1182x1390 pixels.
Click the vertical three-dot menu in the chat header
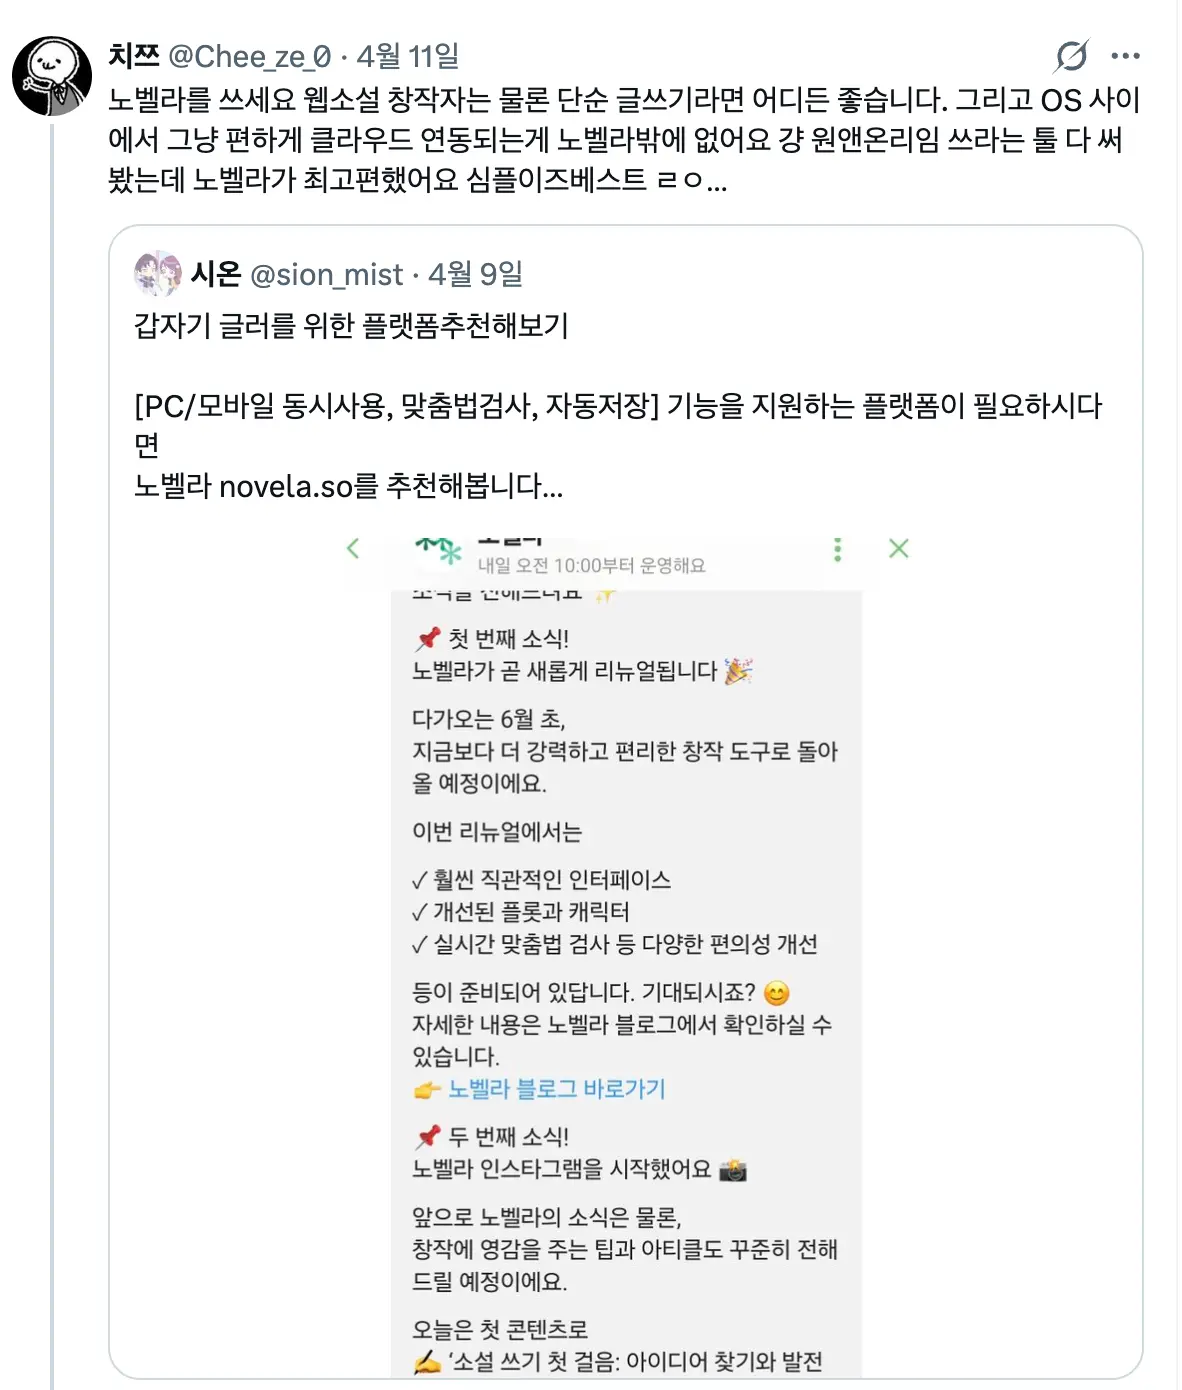pyautogui.click(x=838, y=549)
